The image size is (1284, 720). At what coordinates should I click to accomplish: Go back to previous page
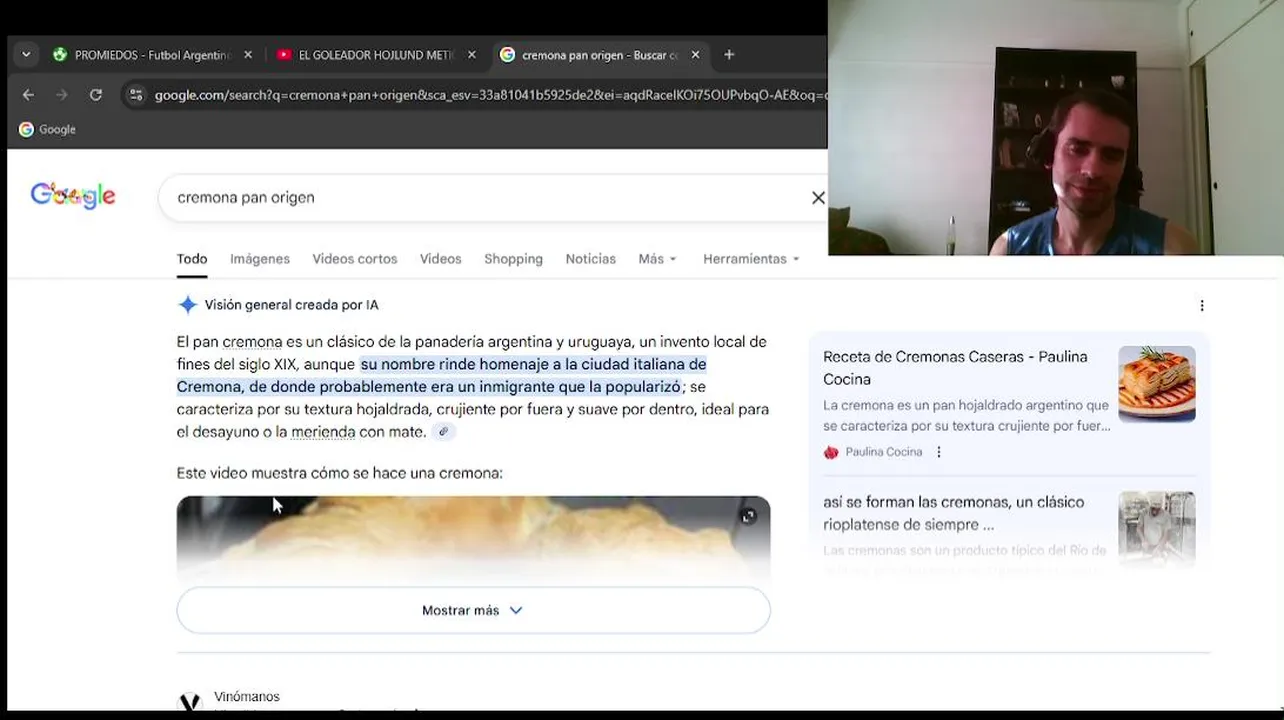point(28,95)
